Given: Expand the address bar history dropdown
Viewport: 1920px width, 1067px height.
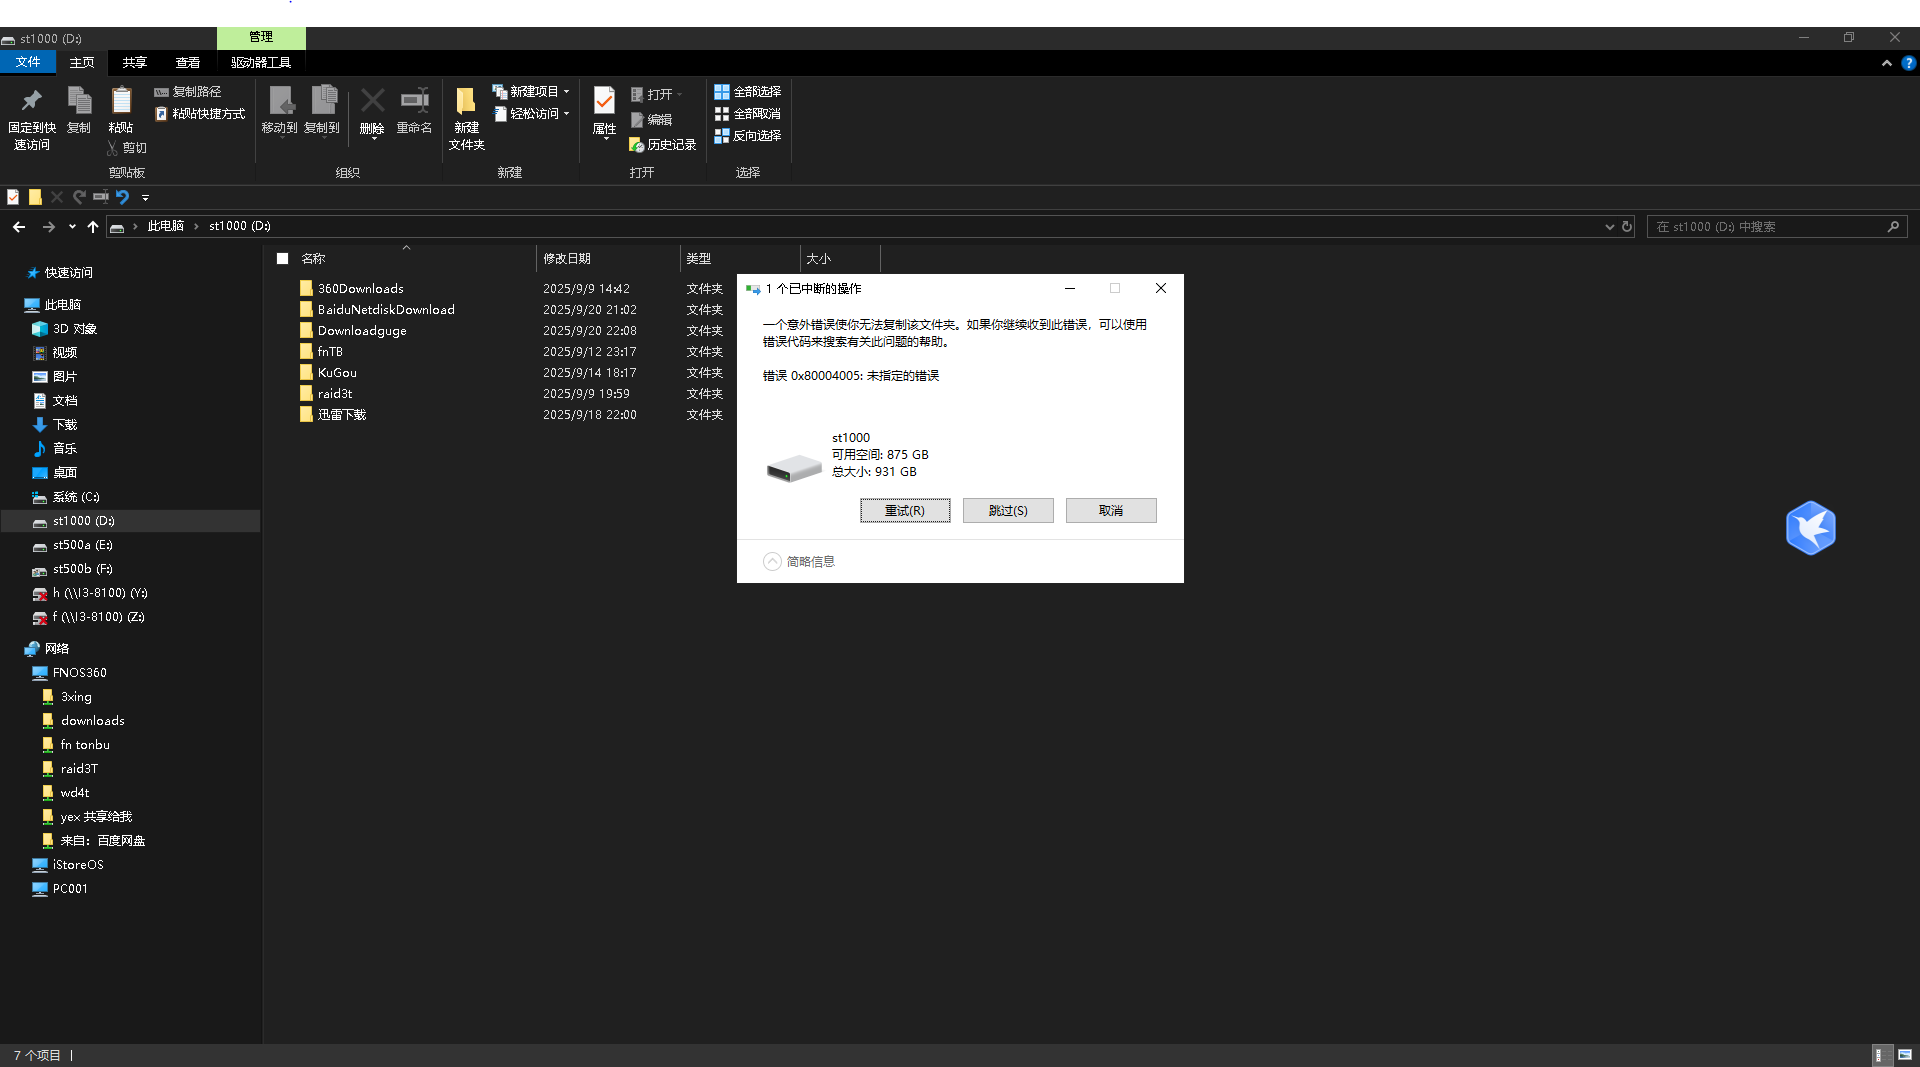Looking at the screenshot, I should pos(1609,227).
